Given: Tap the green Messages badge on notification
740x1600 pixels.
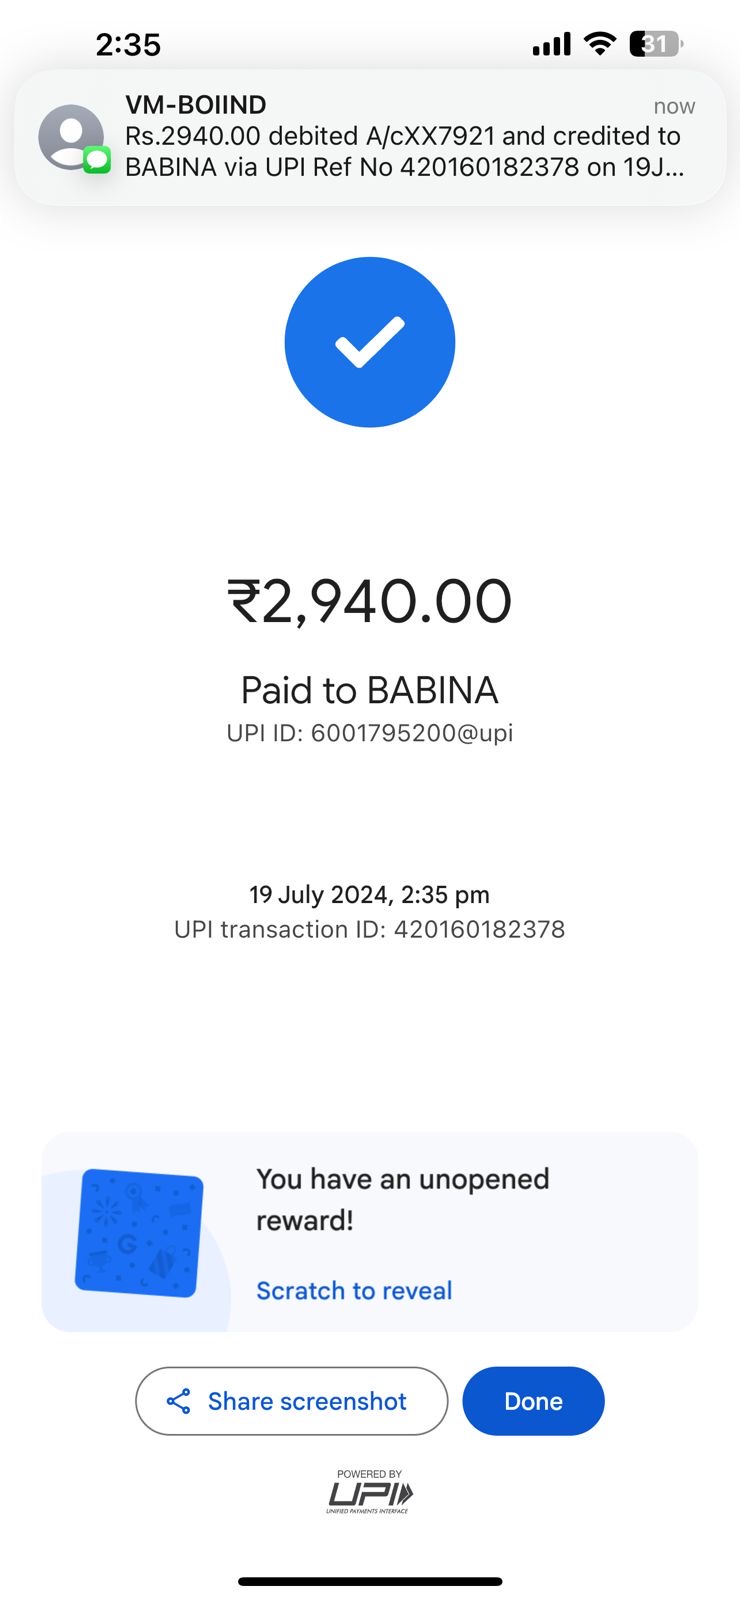Looking at the screenshot, I should point(97,160).
